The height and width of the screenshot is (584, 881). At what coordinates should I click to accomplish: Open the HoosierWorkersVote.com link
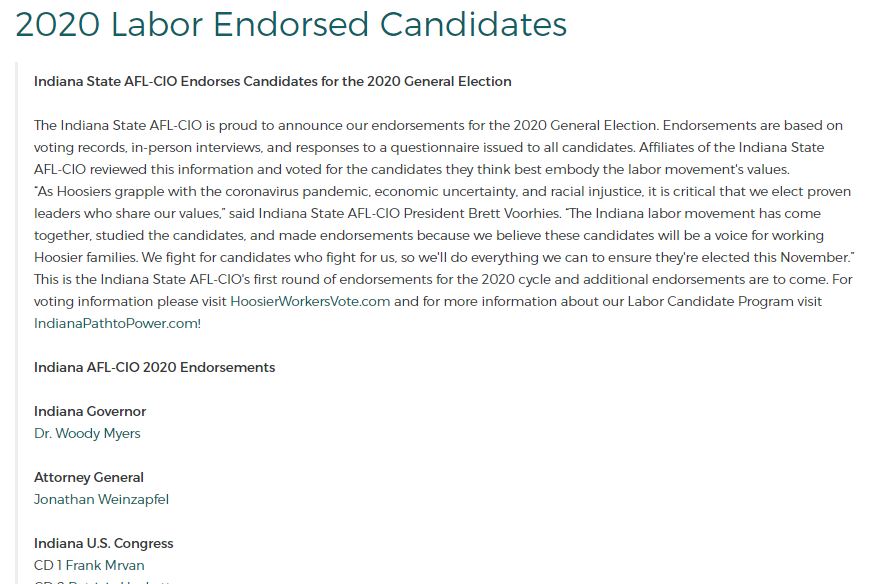pos(310,301)
